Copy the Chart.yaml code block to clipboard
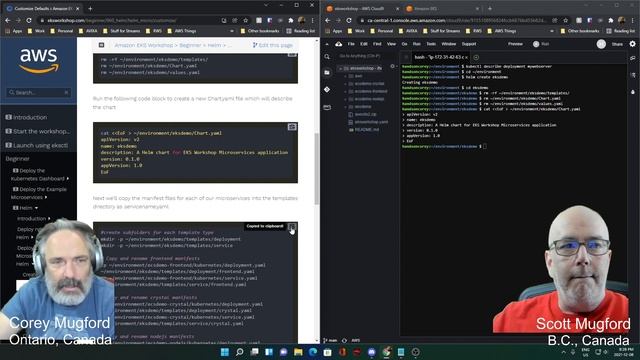 point(292,127)
